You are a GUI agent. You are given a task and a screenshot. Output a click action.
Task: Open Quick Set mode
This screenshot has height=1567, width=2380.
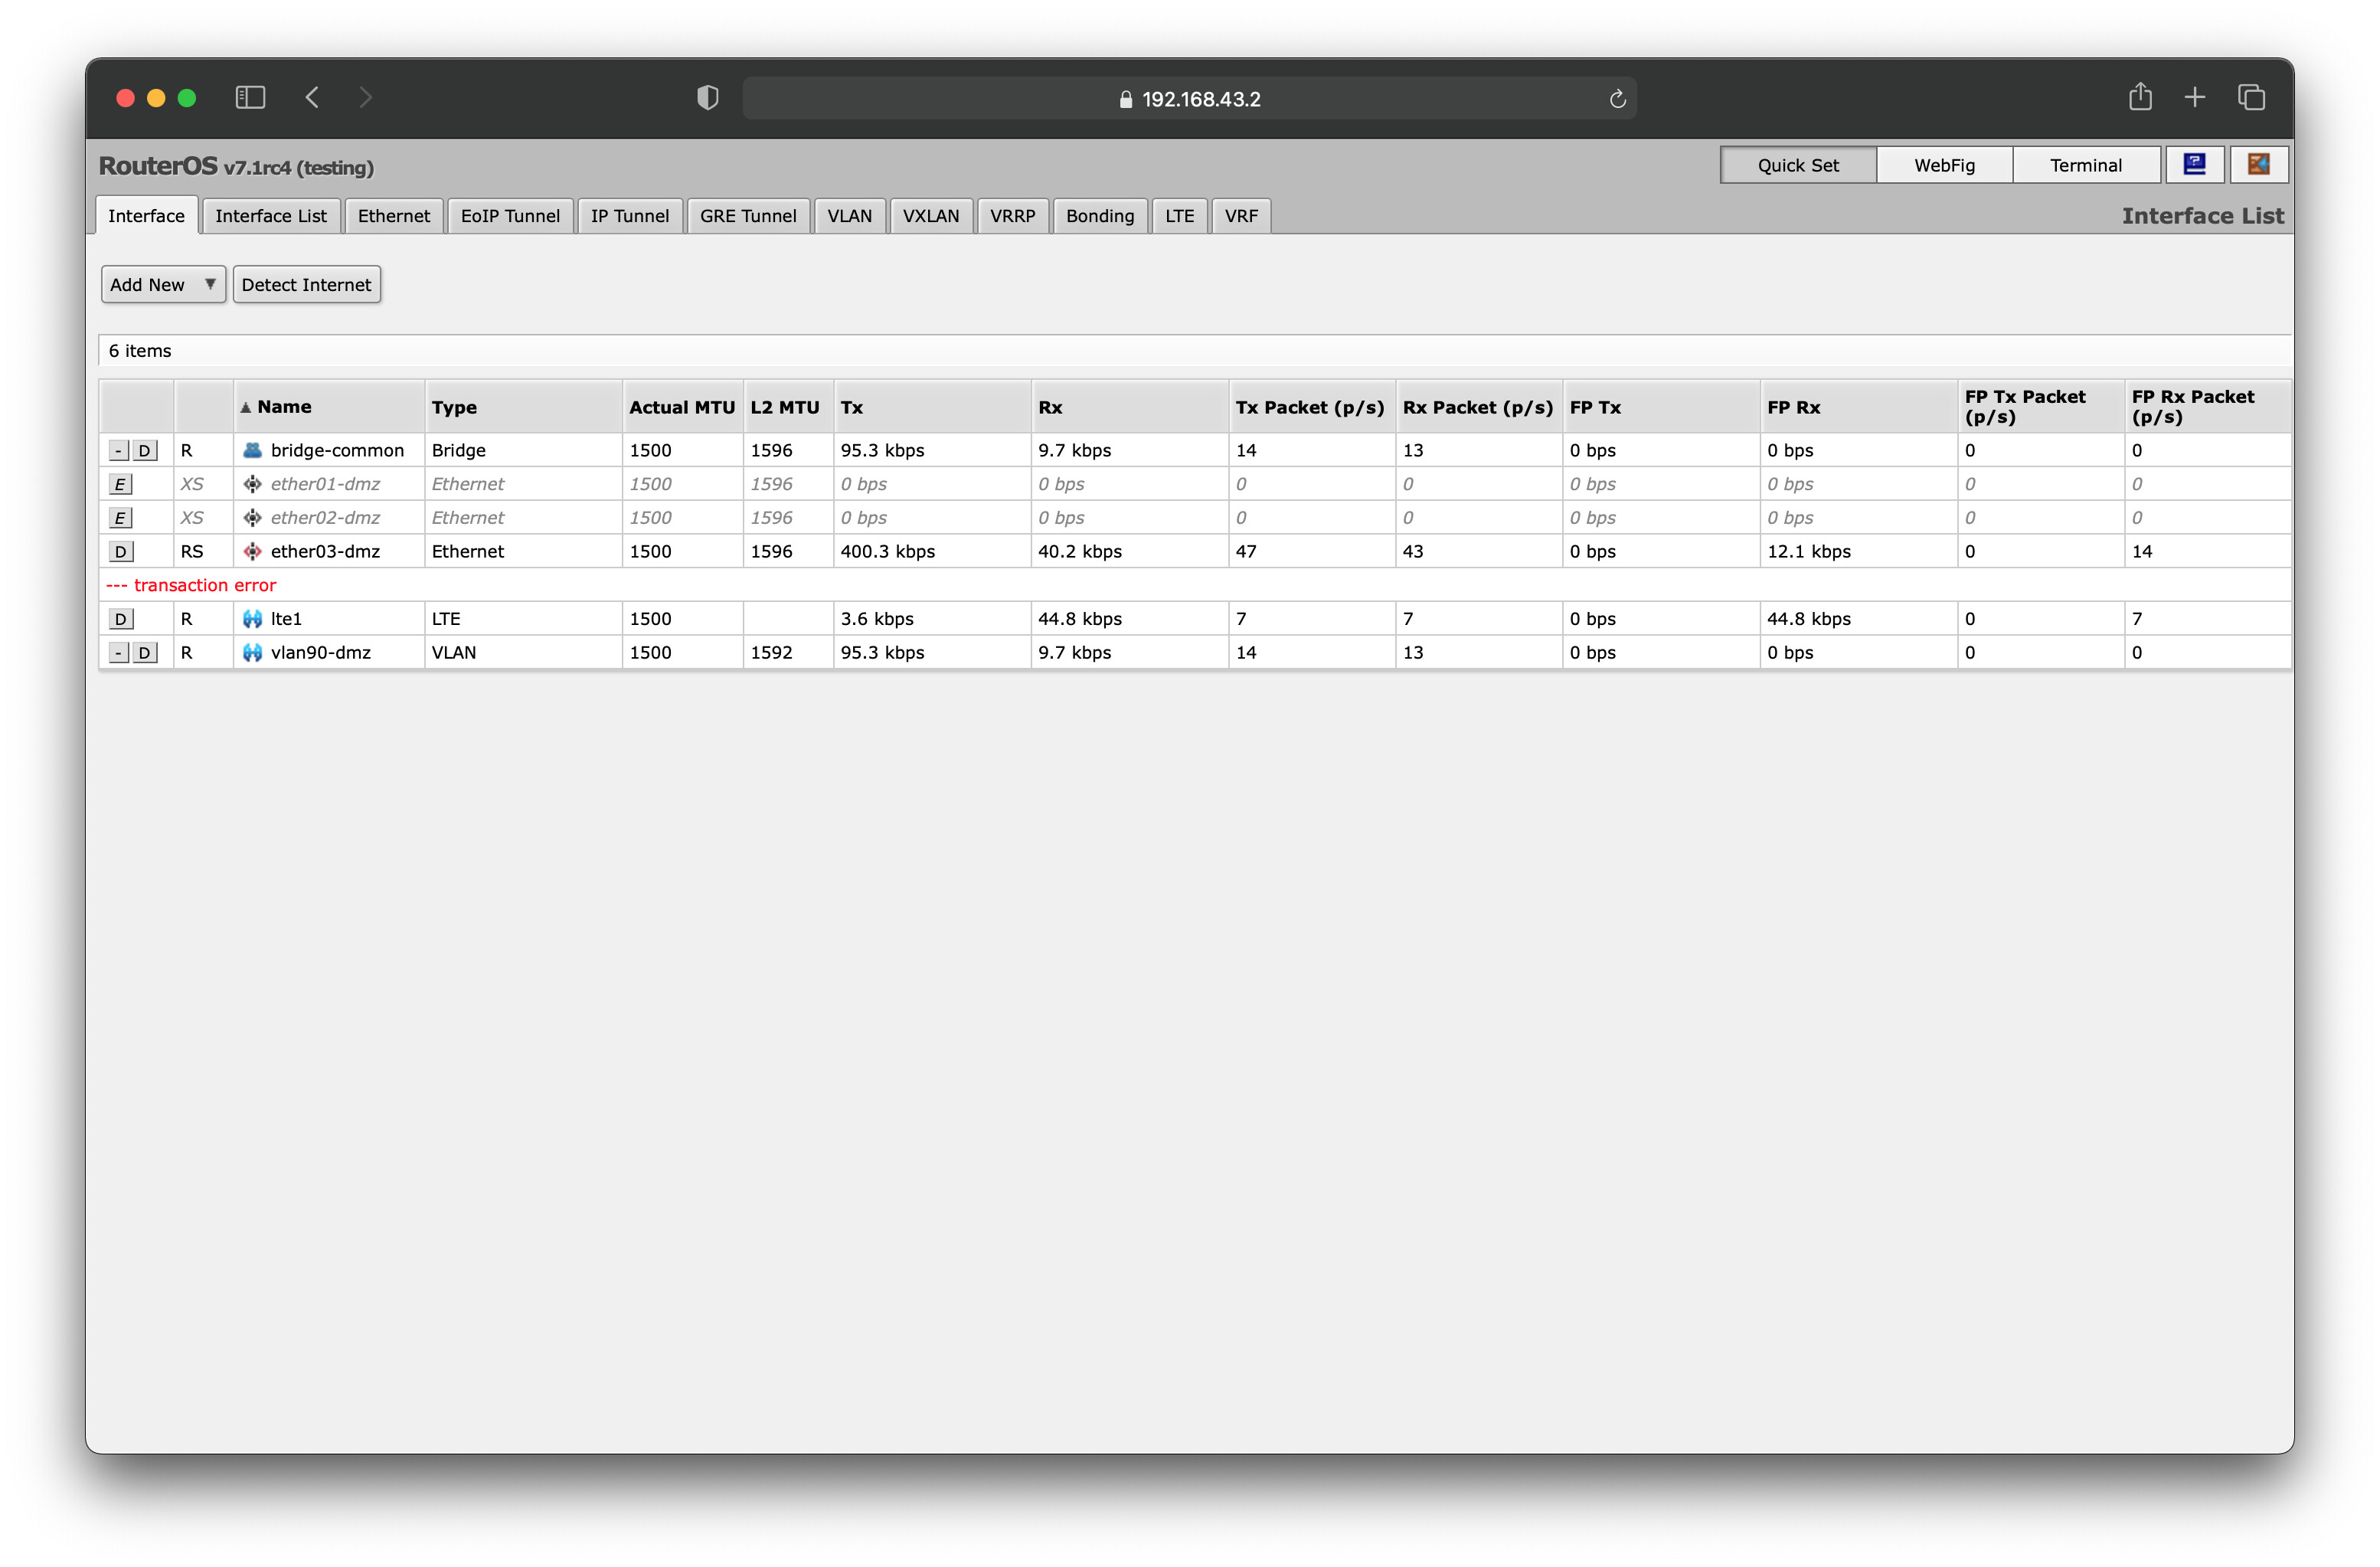pyautogui.click(x=1797, y=164)
